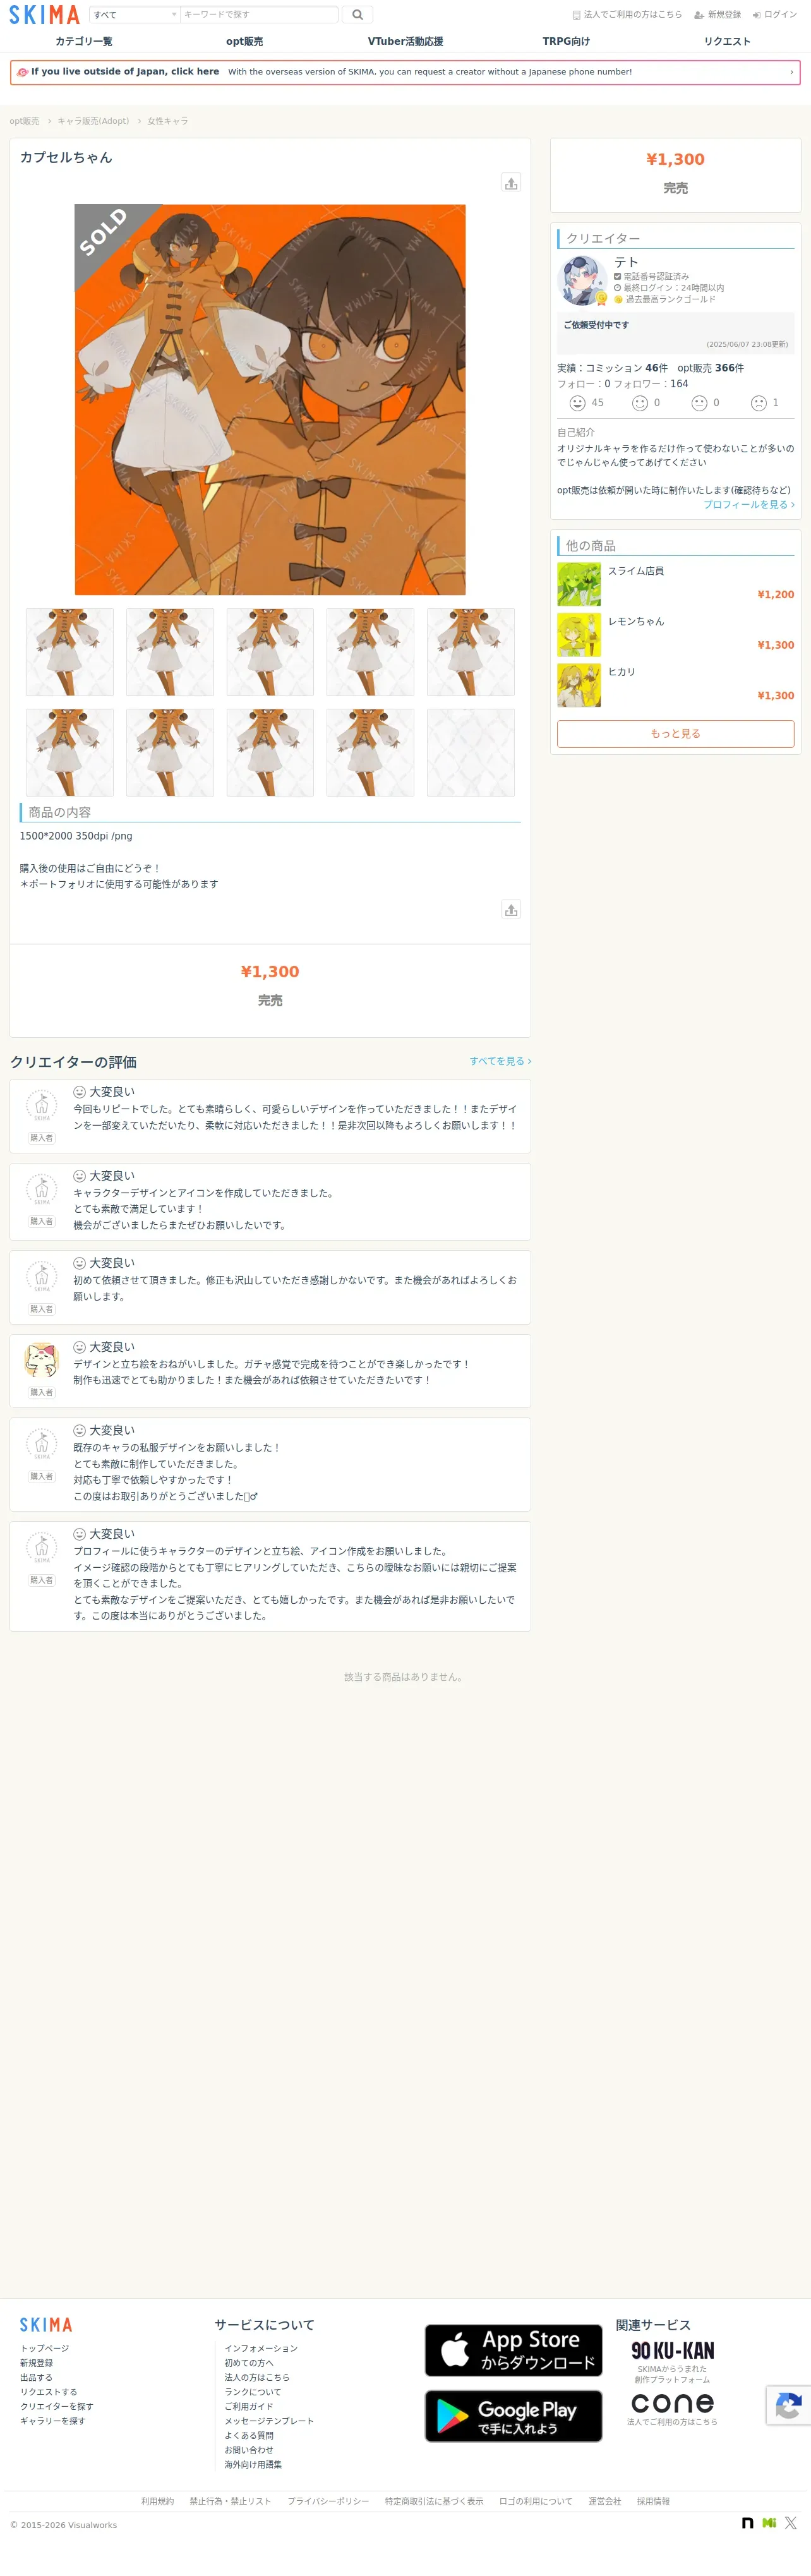Click the cat avatar of the fourth reviewer
The width and height of the screenshot is (811, 2576).
[41, 1360]
